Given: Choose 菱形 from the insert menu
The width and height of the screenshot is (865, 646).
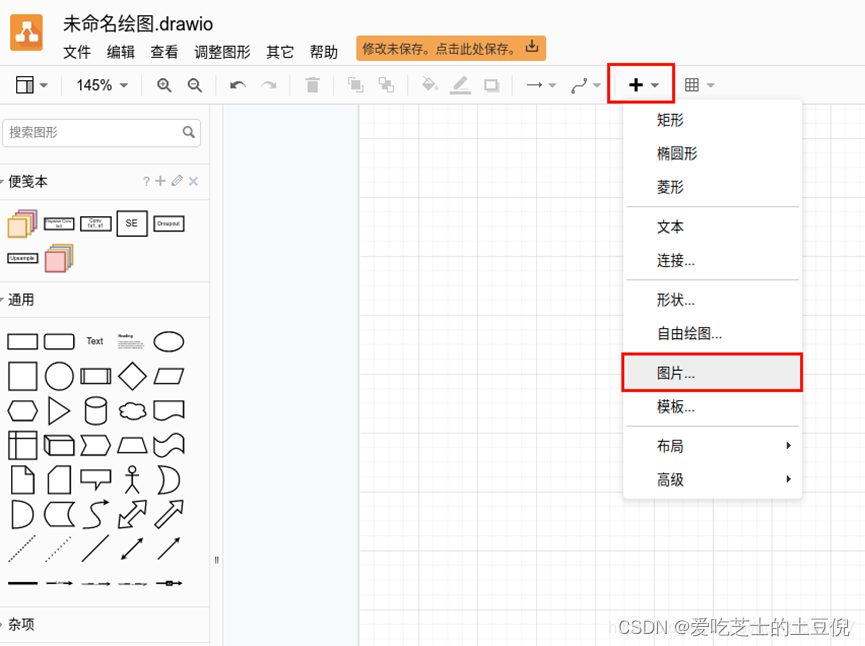Looking at the screenshot, I should coord(712,187).
